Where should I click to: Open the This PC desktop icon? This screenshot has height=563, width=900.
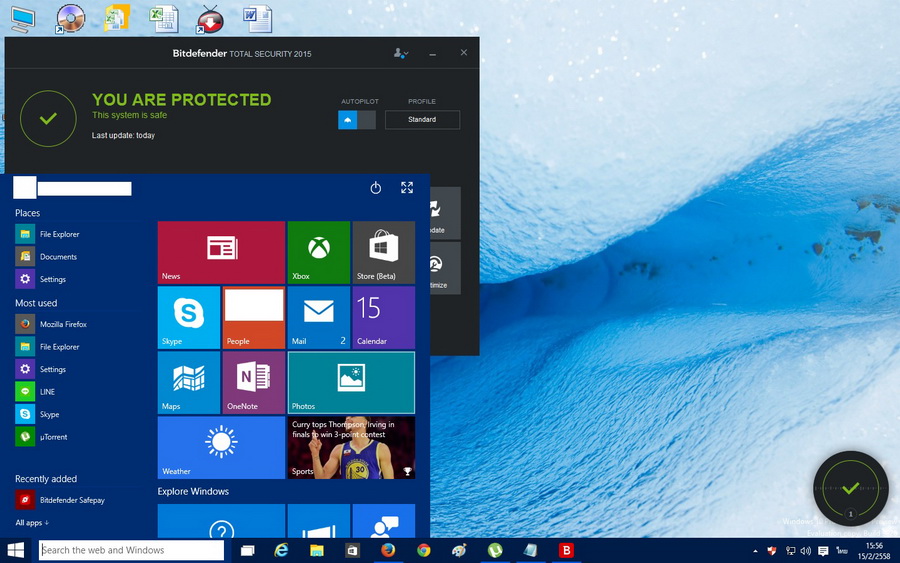tap(23, 19)
